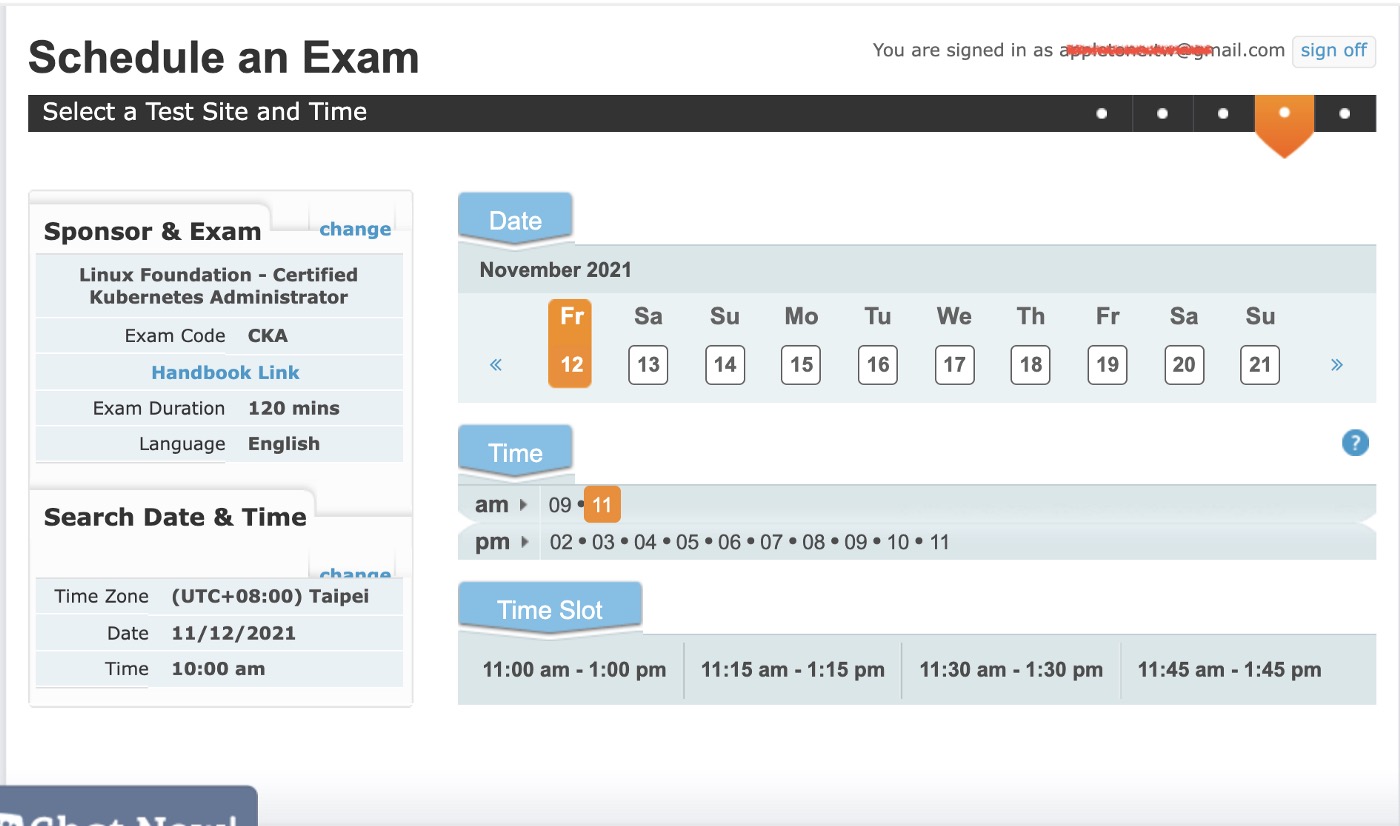Click the sign off button

tap(1333, 51)
